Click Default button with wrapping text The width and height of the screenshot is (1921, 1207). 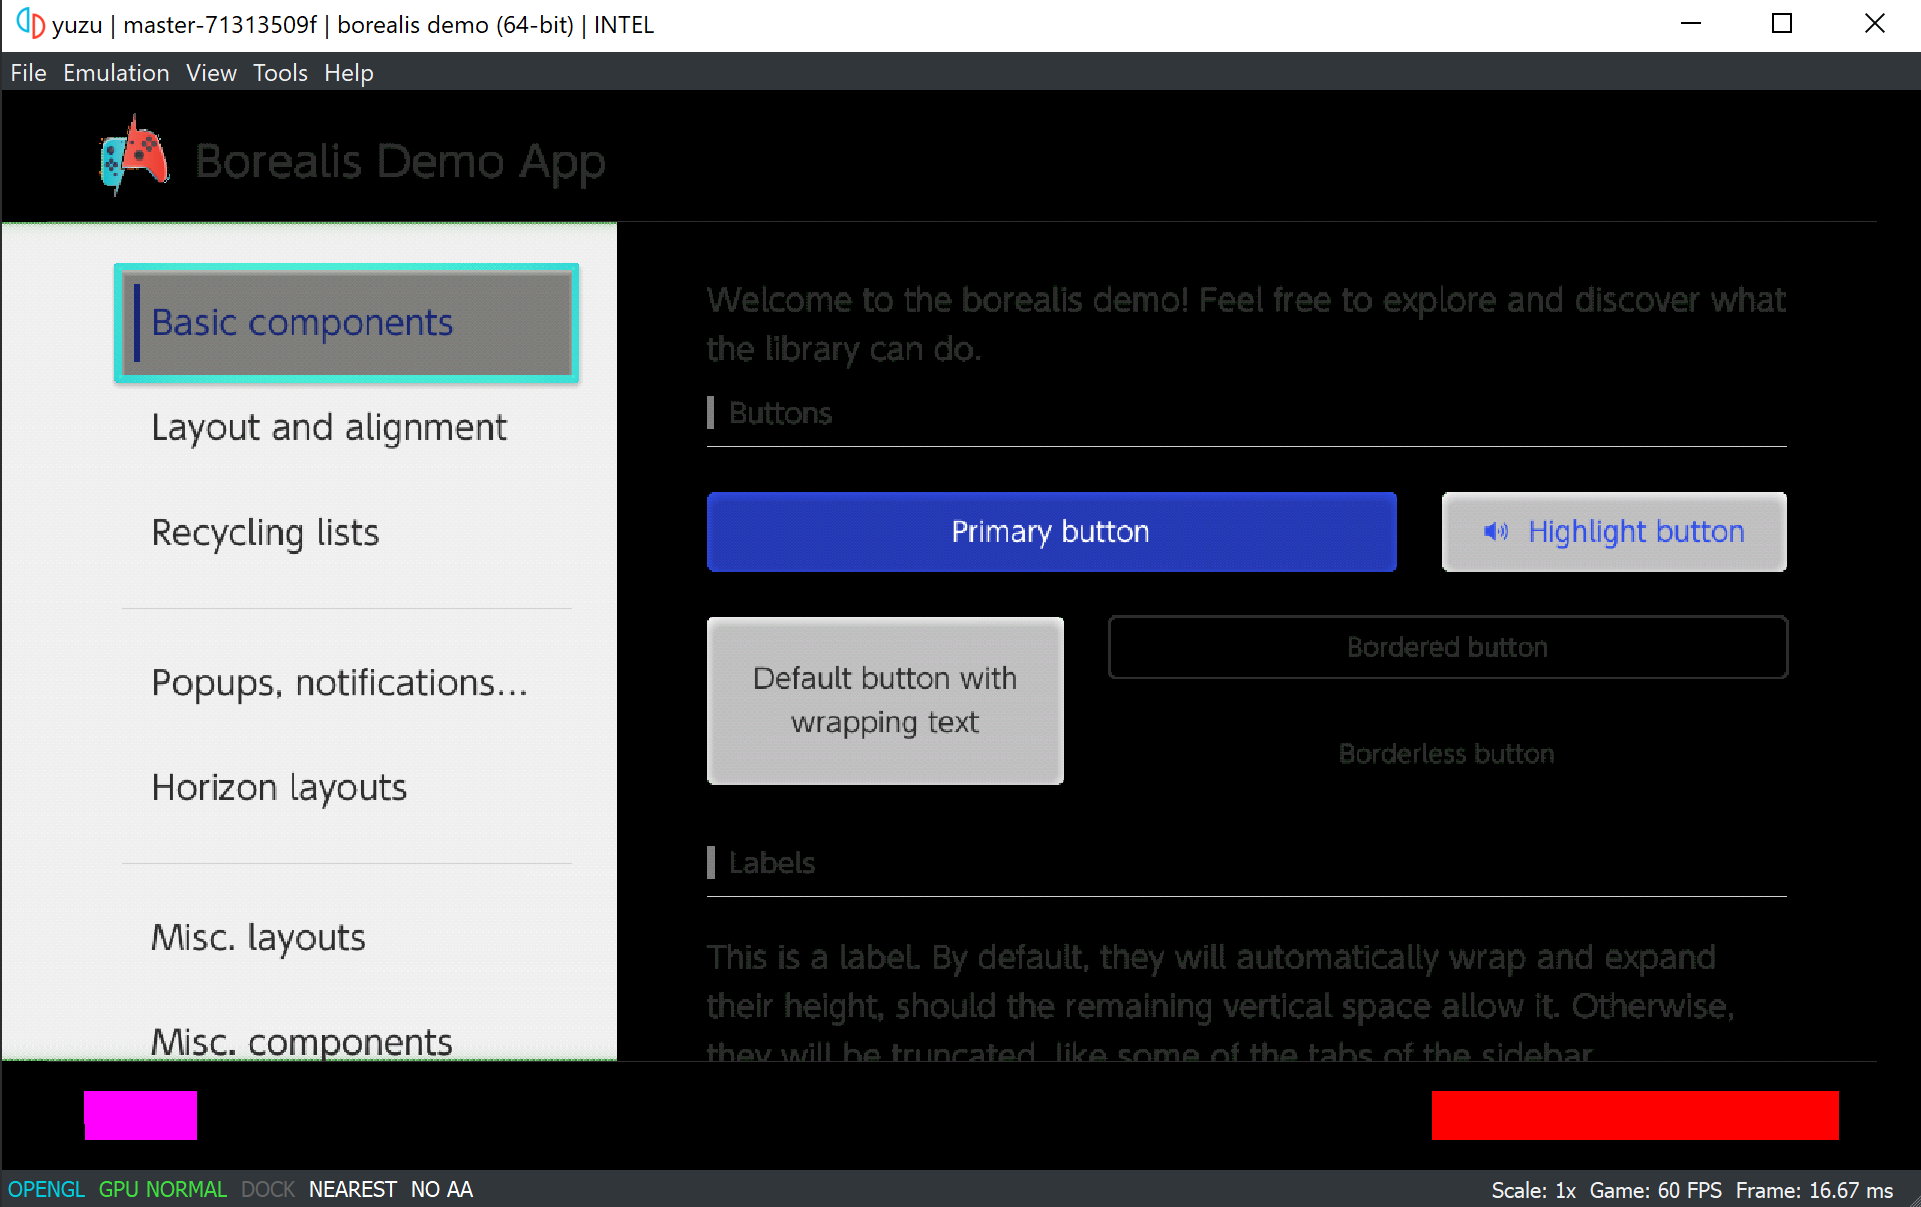[x=885, y=700]
